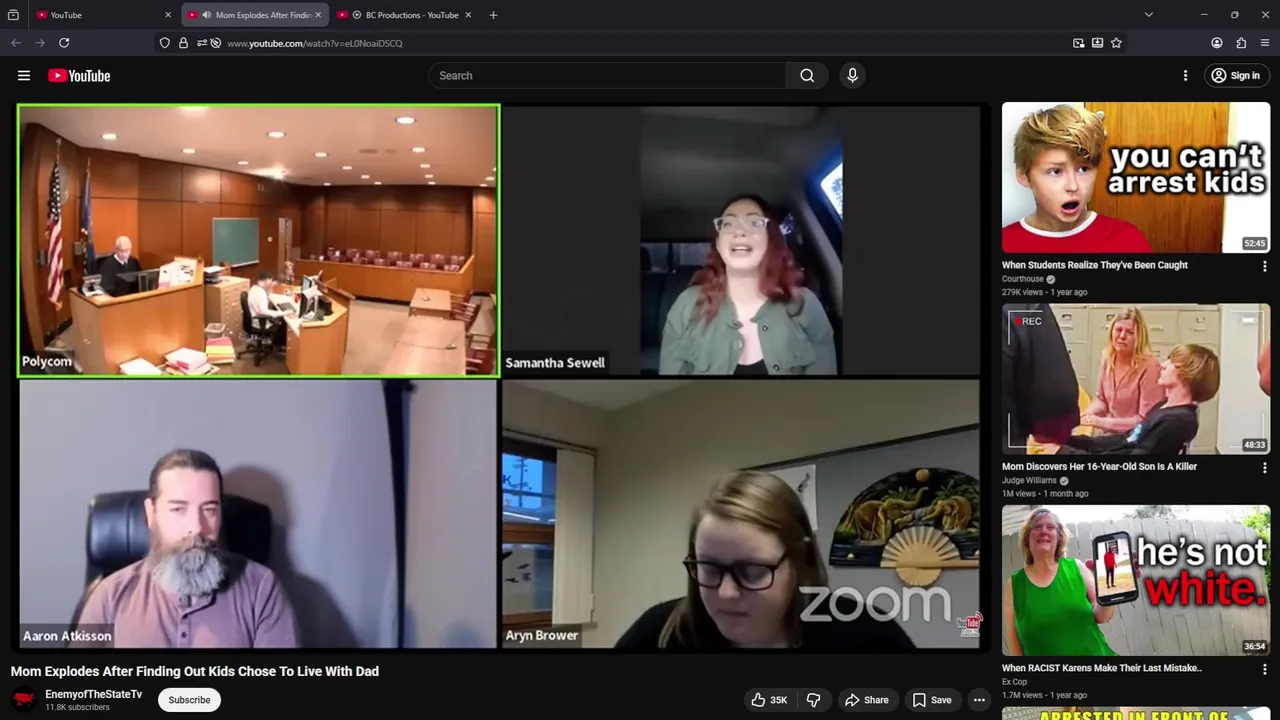Click the autoplay blocked icon in address bar
The height and width of the screenshot is (720, 1280).
coord(215,43)
